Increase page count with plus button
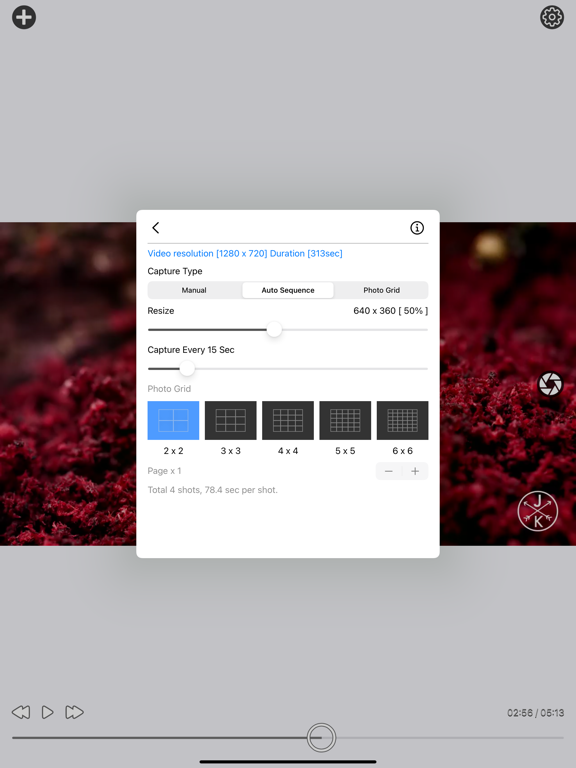The height and width of the screenshot is (768, 576). click(415, 471)
